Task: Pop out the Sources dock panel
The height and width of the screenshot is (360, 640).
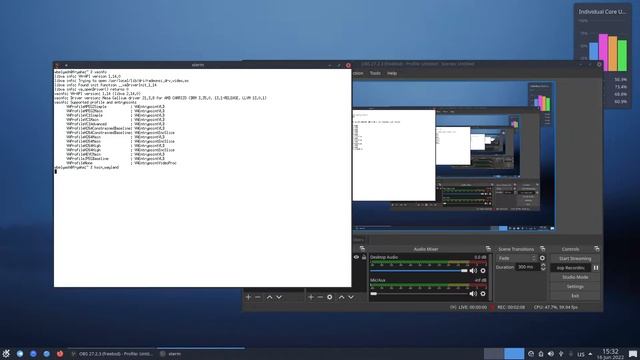Action: (x=362, y=249)
